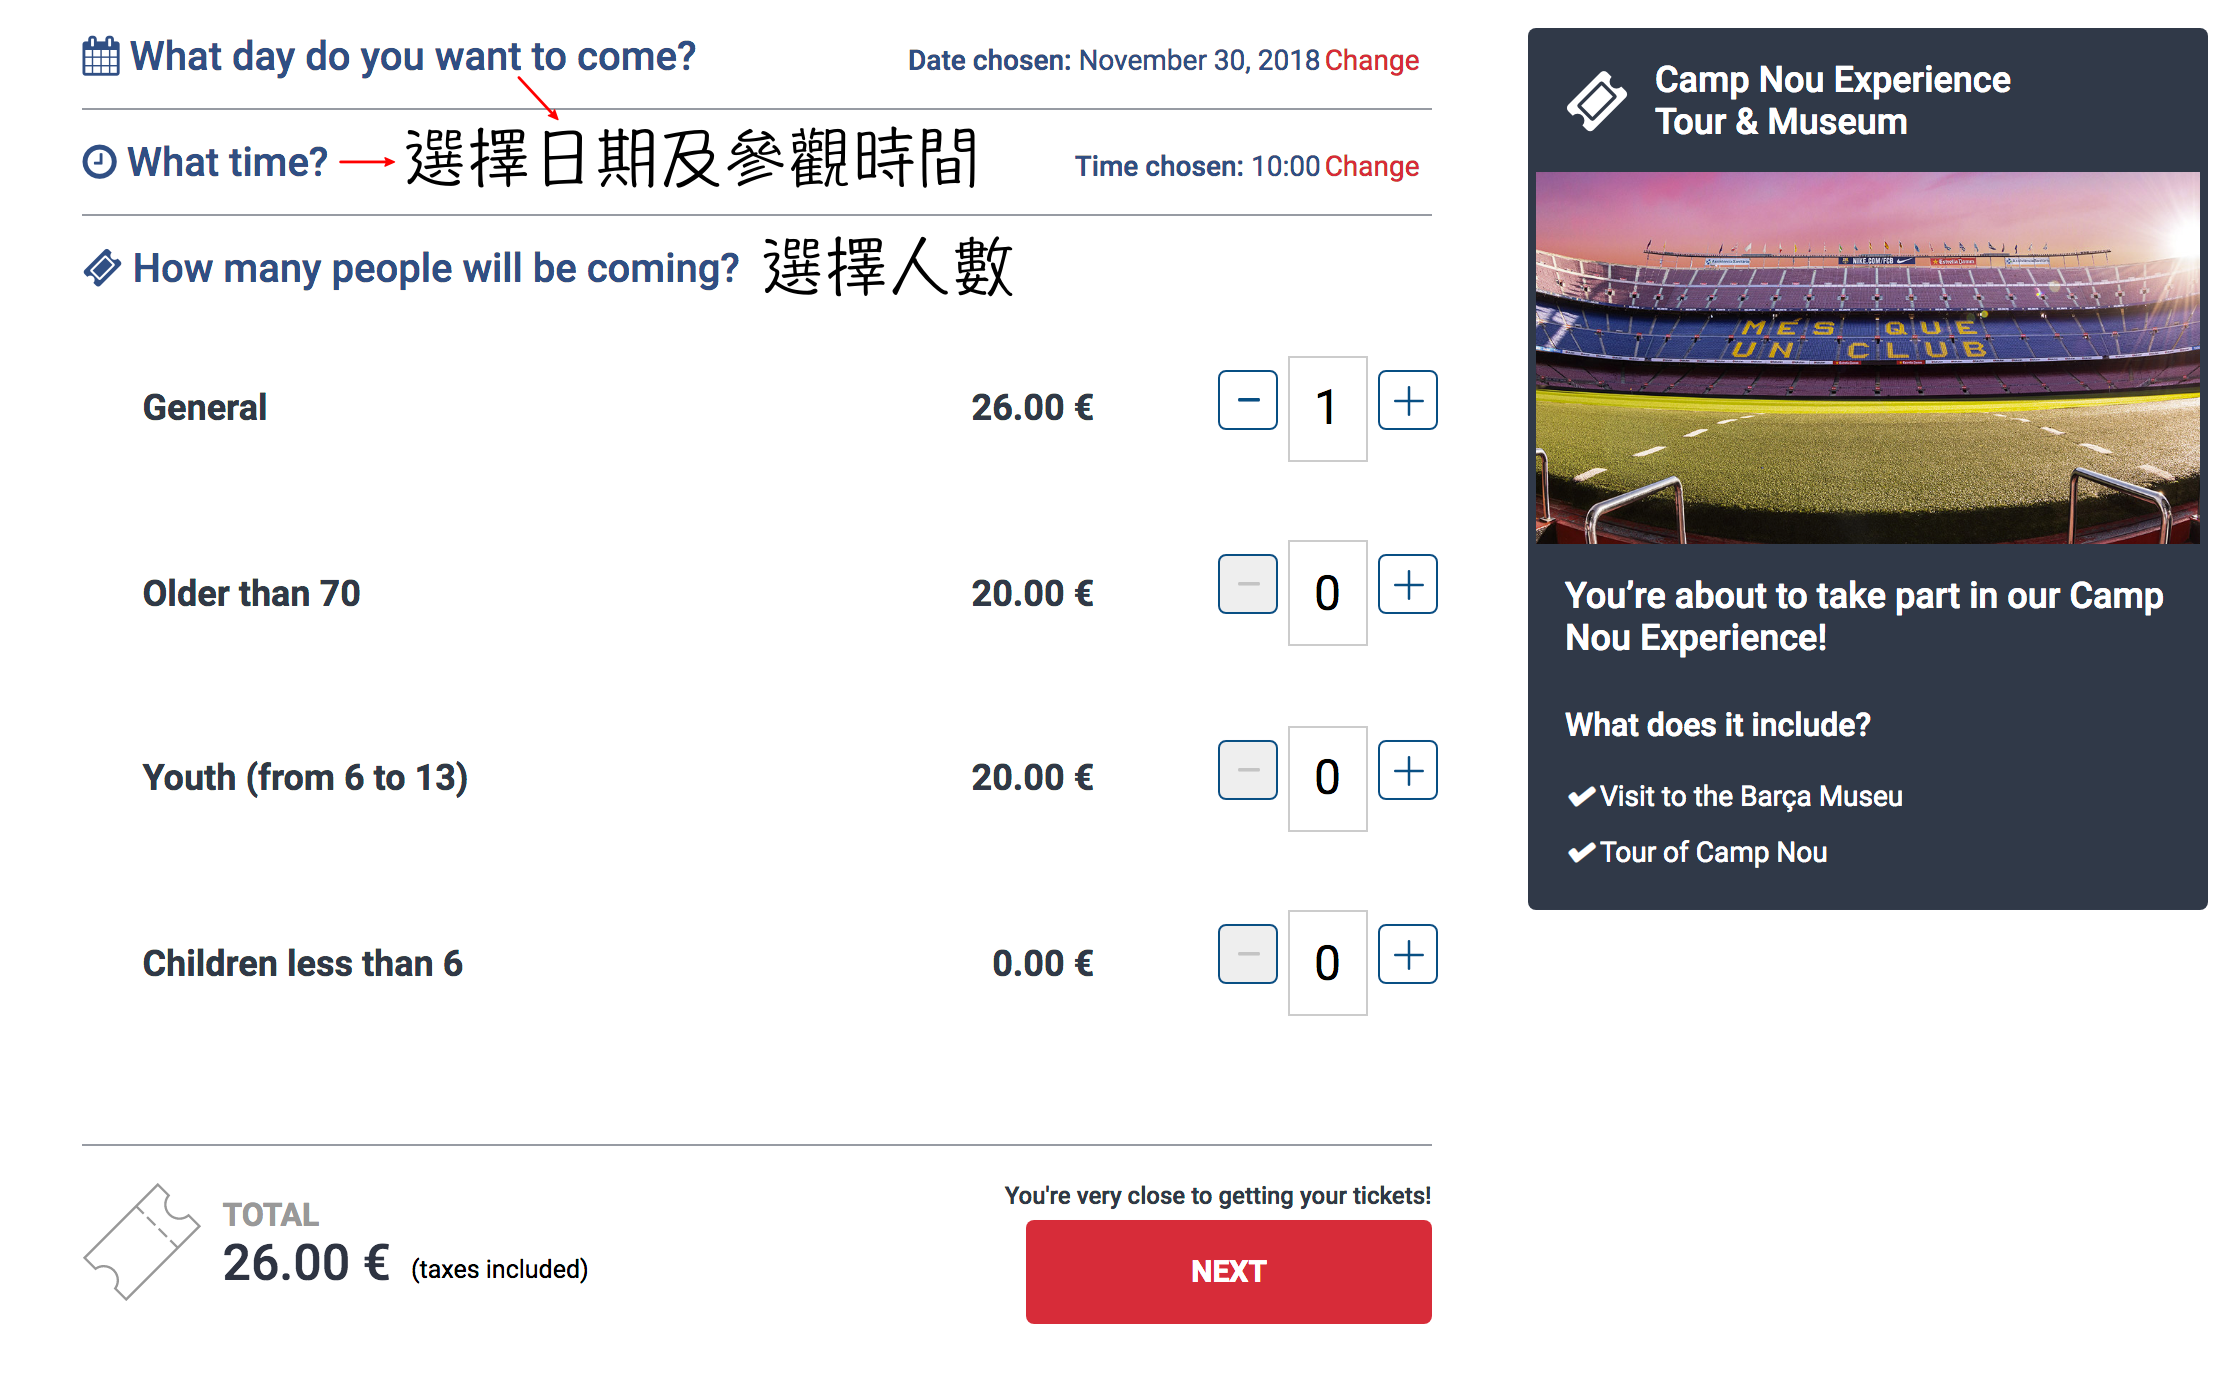Click the calendar icon beside the day question

[x=100, y=56]
